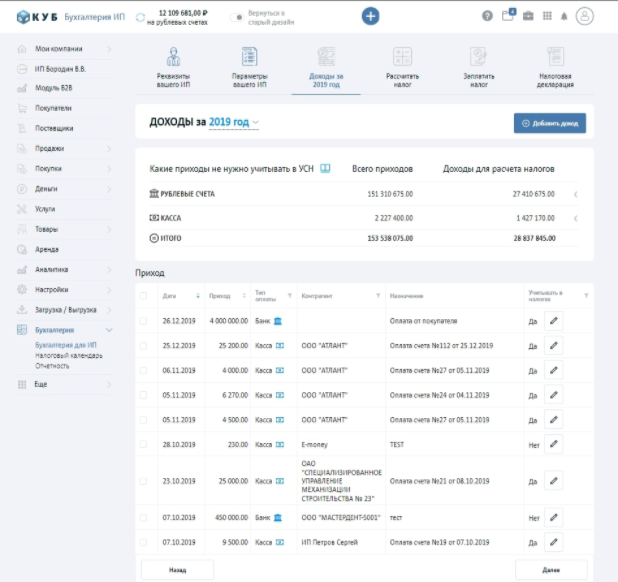
Task: Click the blue plus button in header
Action: point(371,16)
